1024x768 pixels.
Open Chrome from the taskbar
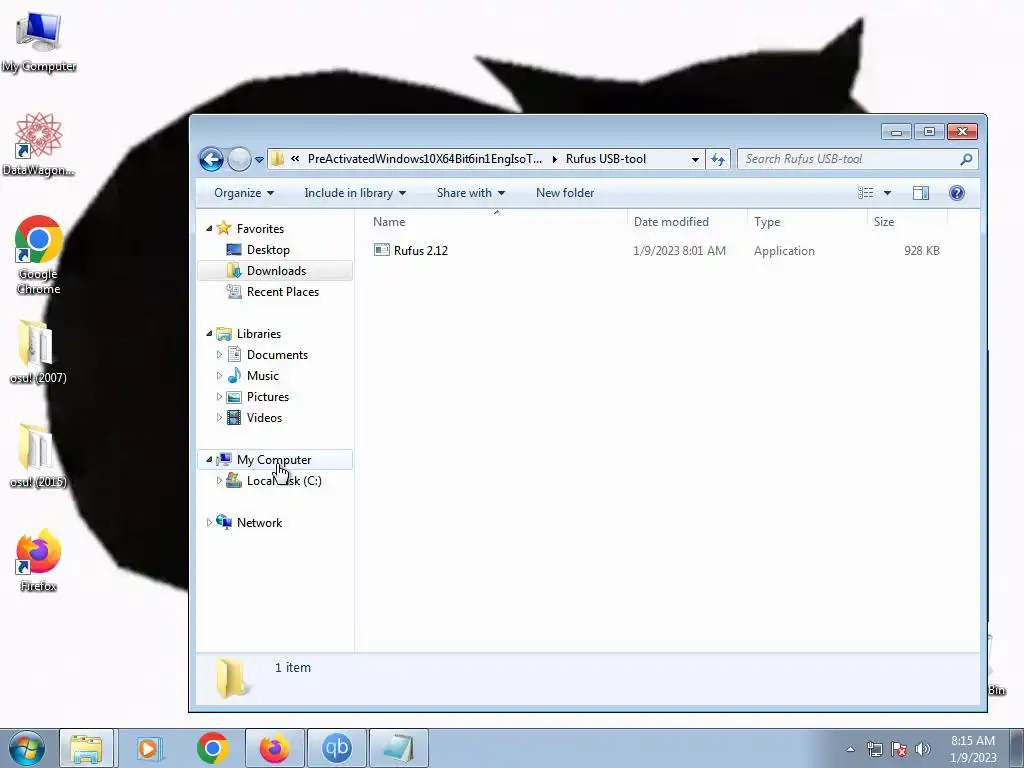(x=212, y=748)
